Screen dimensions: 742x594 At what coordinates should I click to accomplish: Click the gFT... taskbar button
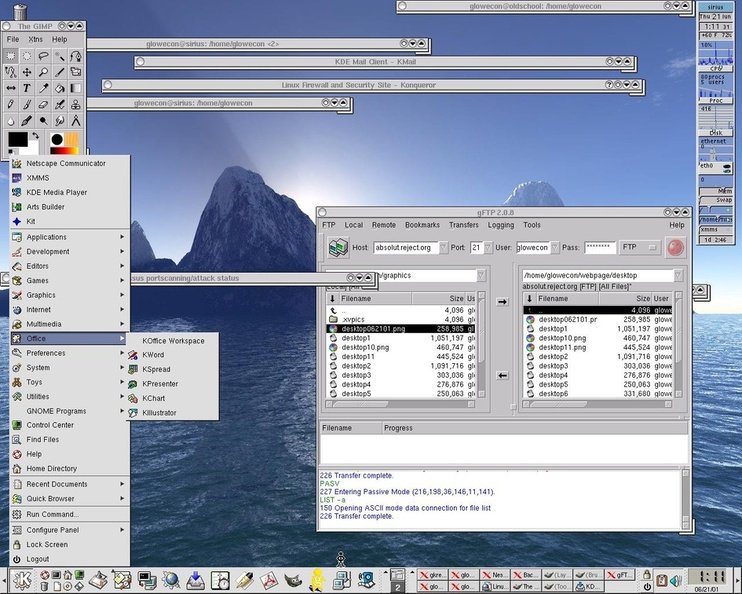[x=620, y=575]
